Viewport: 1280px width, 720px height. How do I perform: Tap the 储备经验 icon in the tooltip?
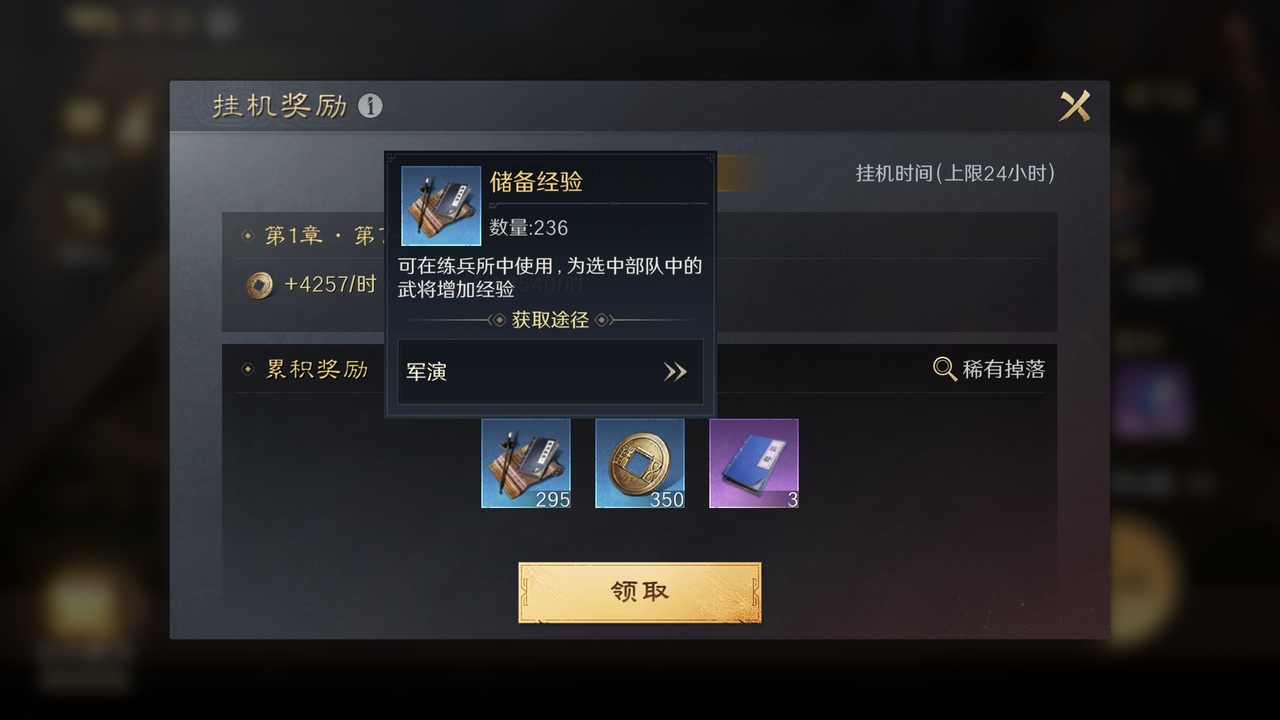(x=441, y=206)
